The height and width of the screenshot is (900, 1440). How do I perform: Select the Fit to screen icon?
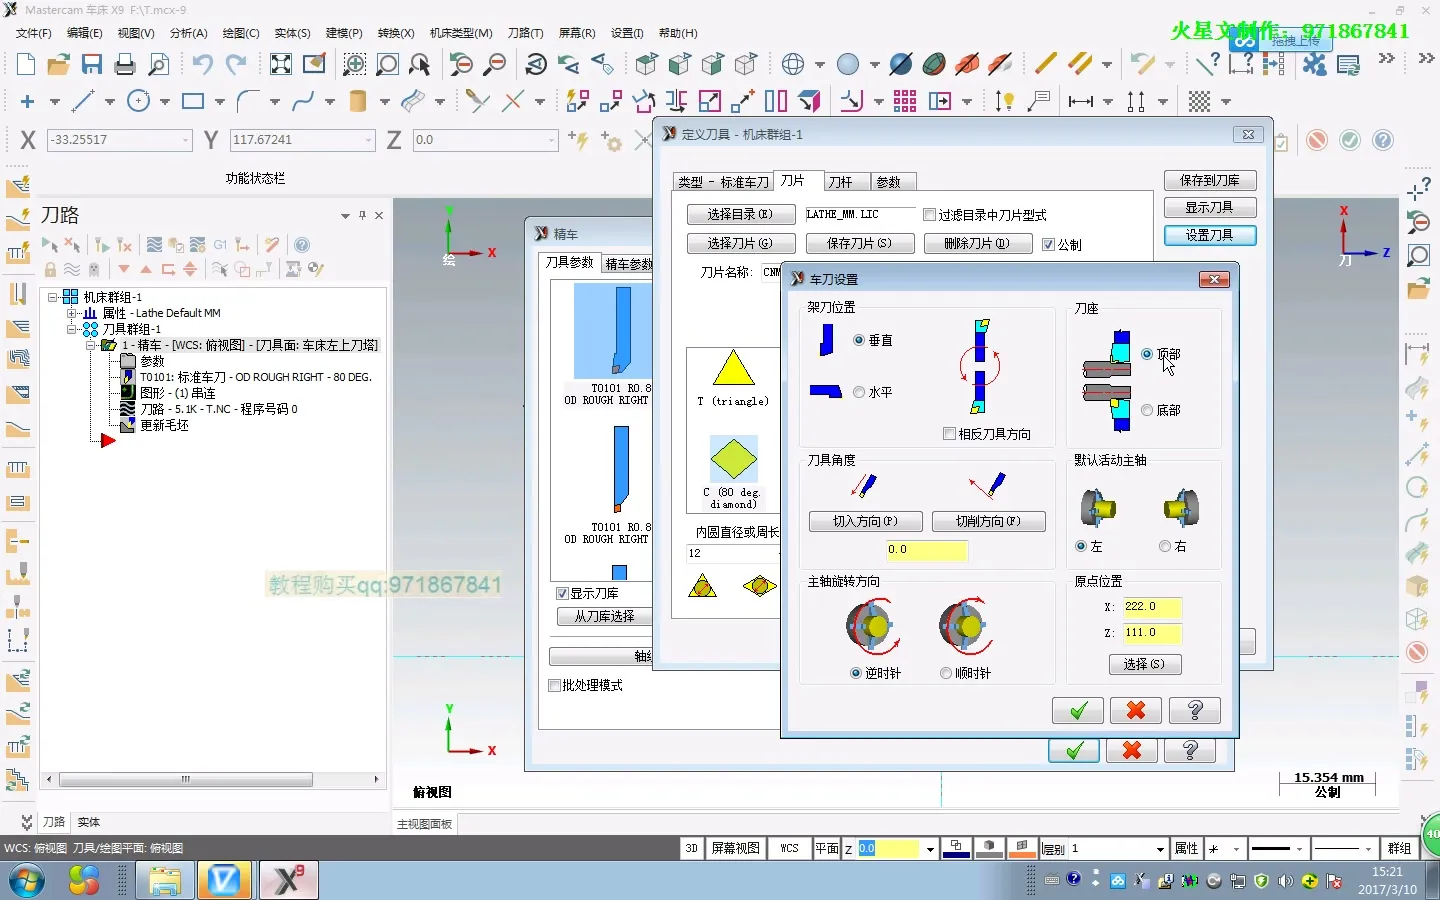click(x=281, y=64)
